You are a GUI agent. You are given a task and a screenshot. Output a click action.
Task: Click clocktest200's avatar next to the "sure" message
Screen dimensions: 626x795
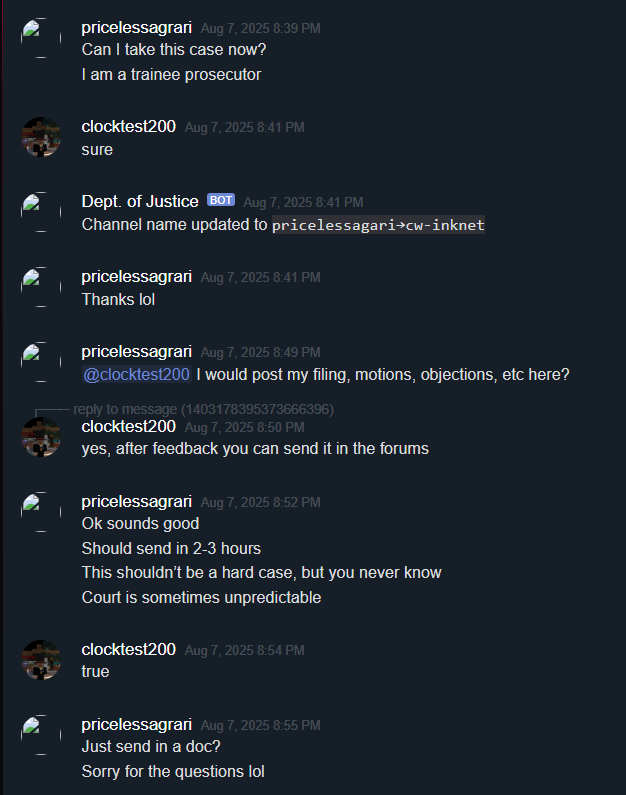click(41, 137)
